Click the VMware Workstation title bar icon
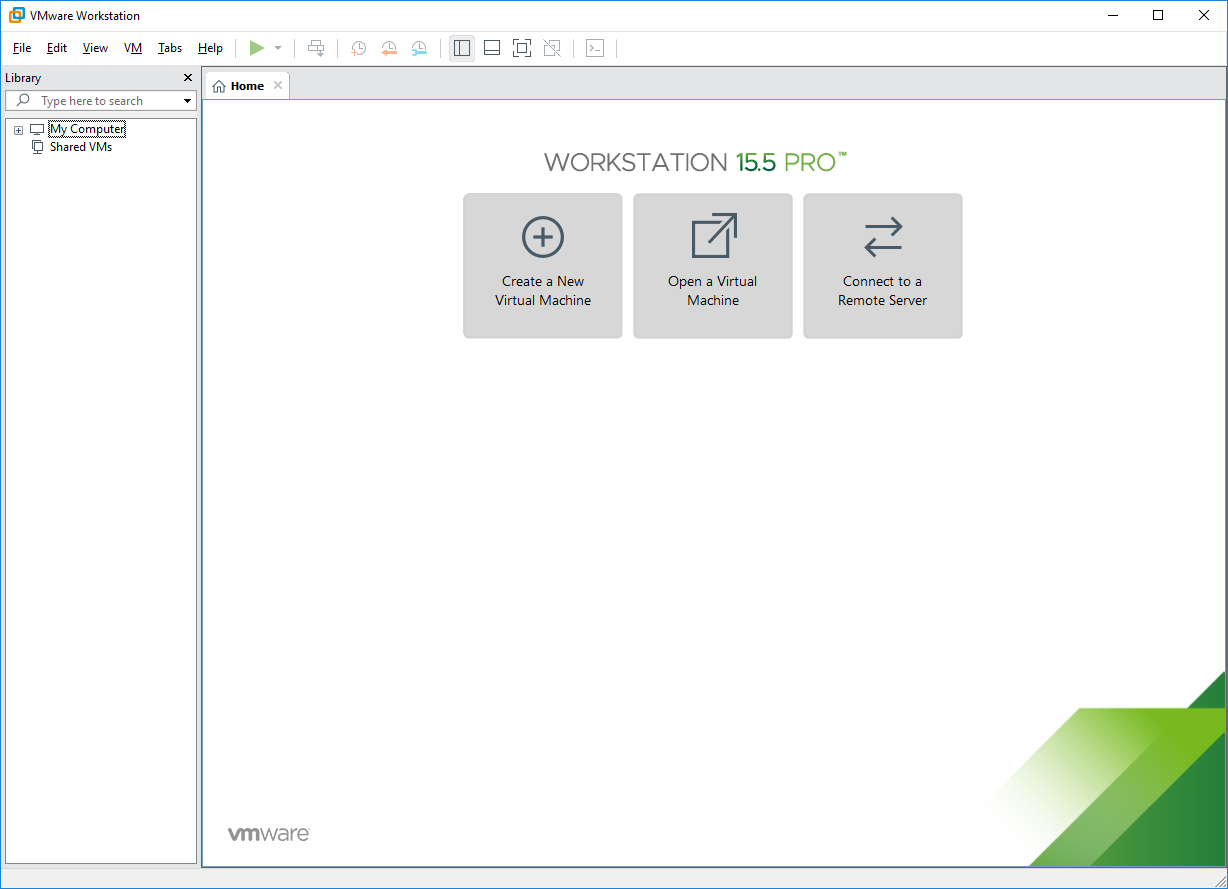 [x=16, y=16]
